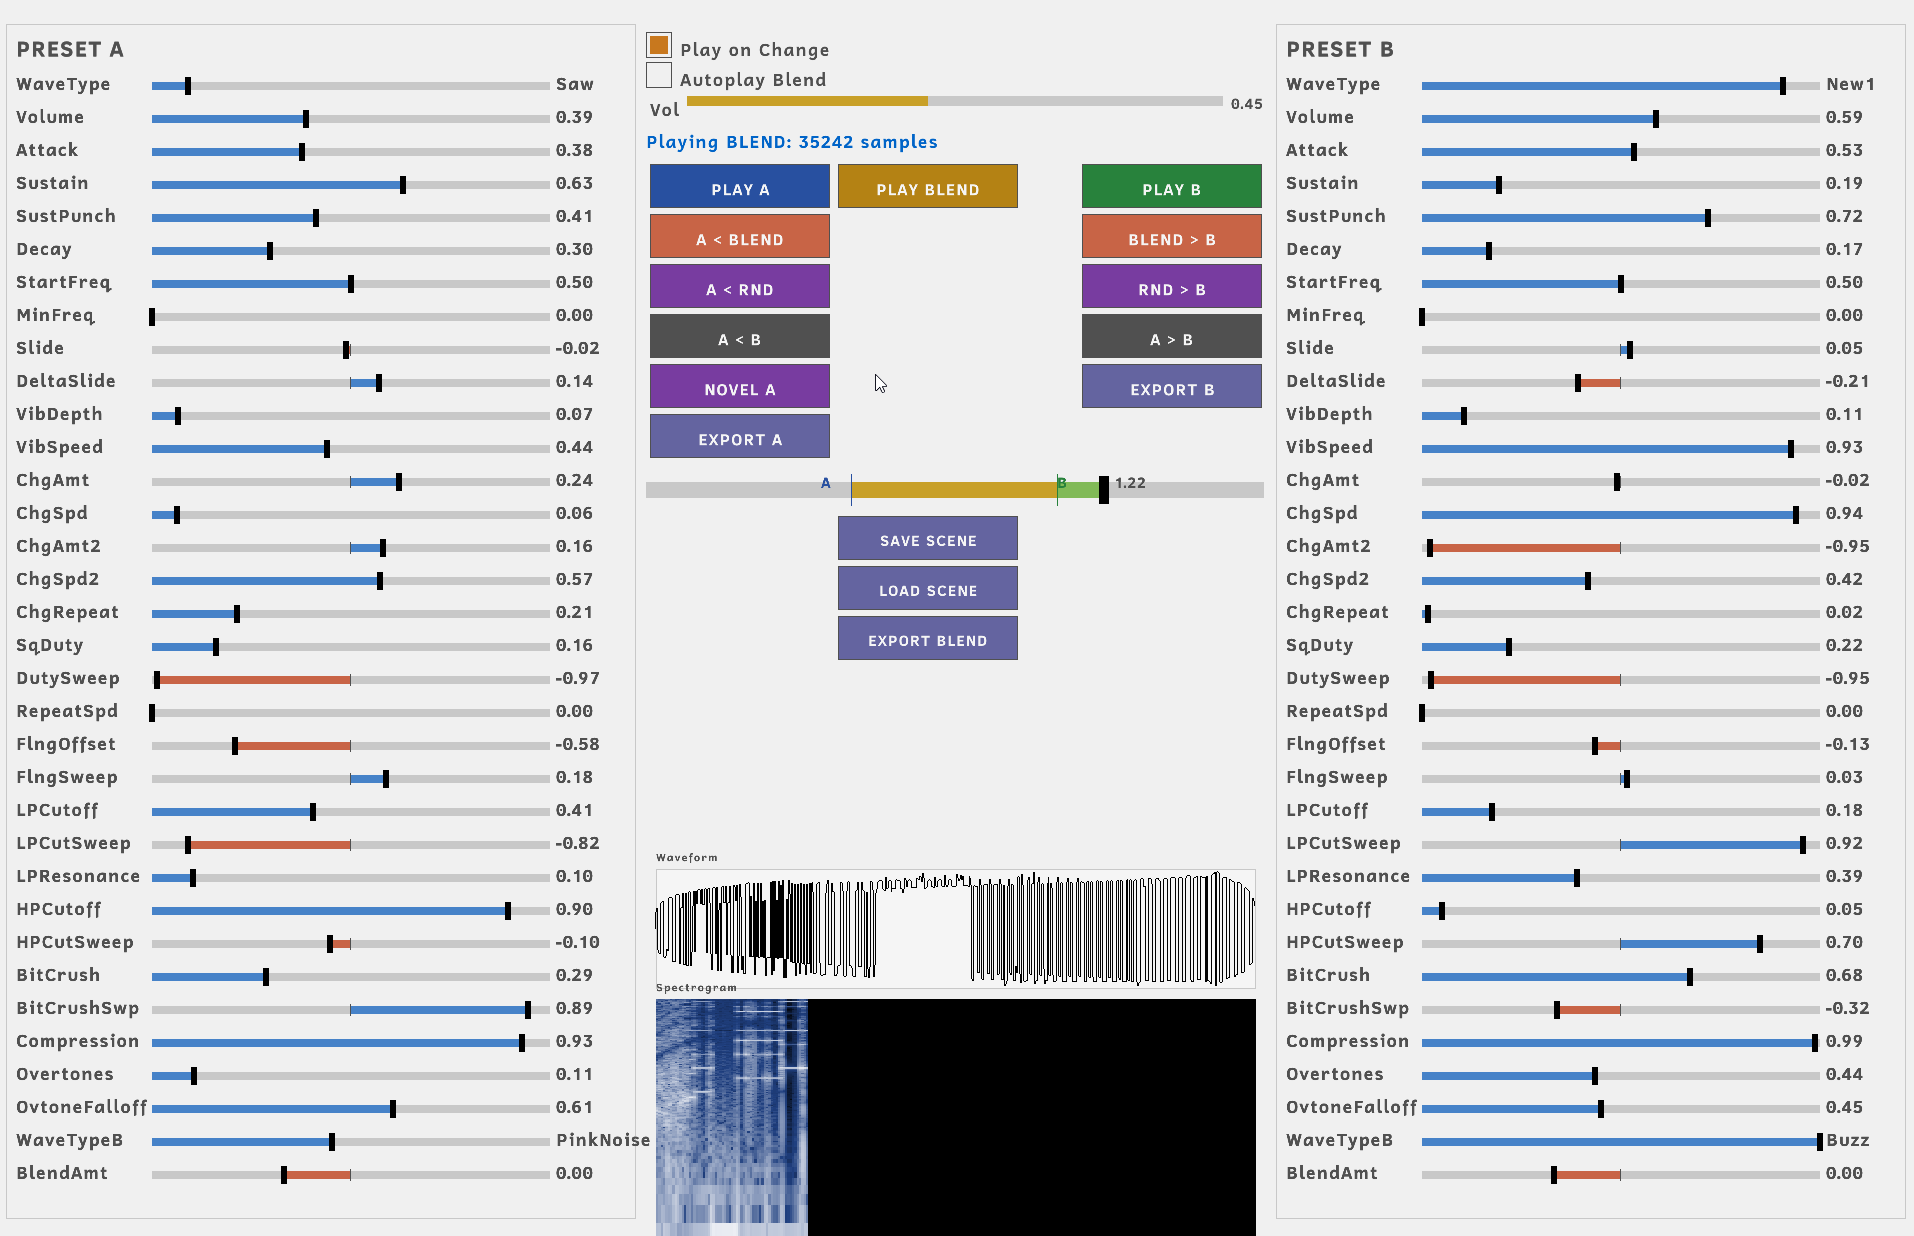
Task: Click the EXPORT BLEND button
Action: (x=928, y=638)
